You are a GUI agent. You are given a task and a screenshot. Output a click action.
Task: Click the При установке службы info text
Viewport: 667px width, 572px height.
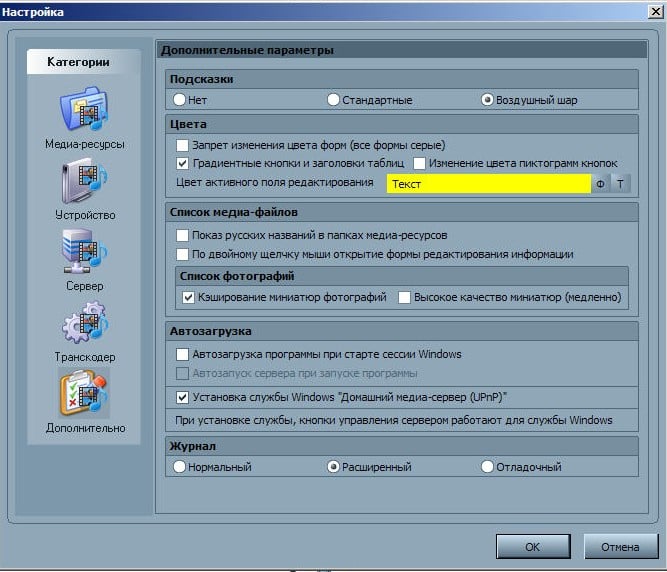click(393, 420)
